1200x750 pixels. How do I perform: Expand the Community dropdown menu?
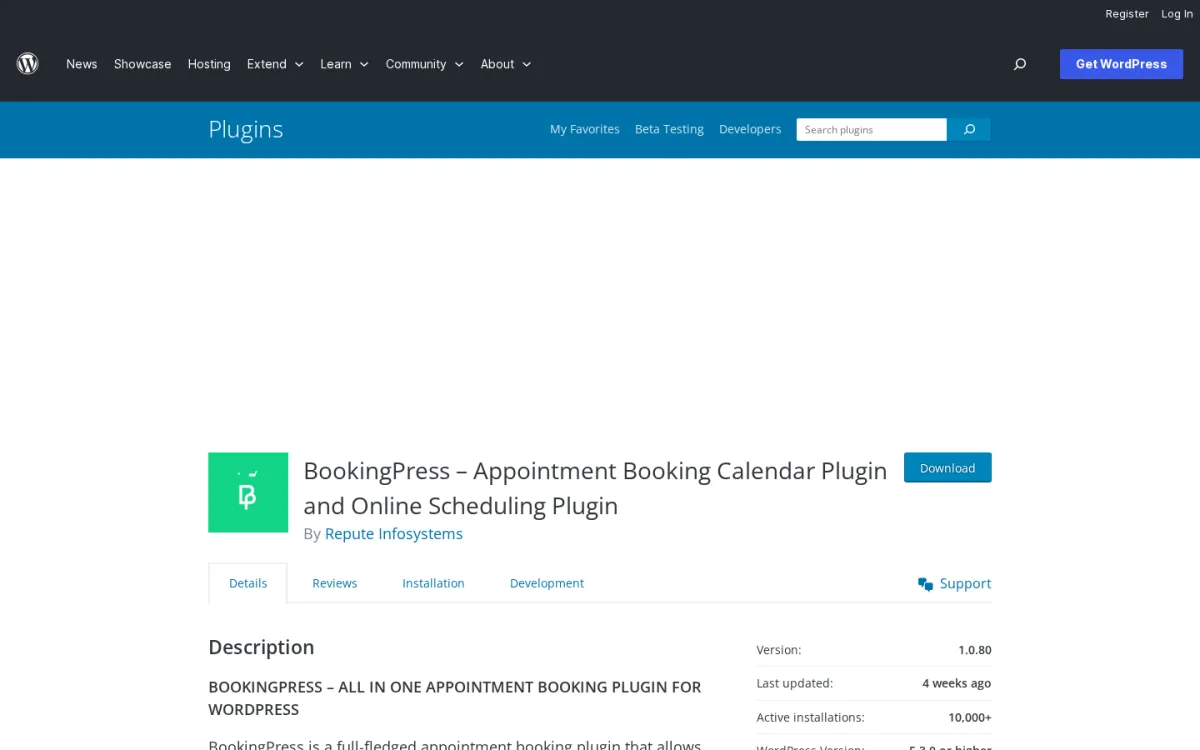tap(425, 64)
